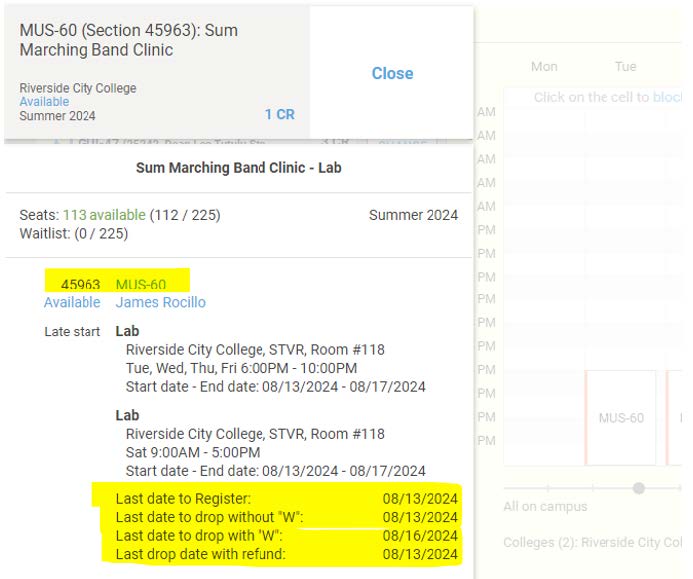Close the MUS-60 section details panel
Image resolution: width=693 pixels, height=579 pixels.
392,73
